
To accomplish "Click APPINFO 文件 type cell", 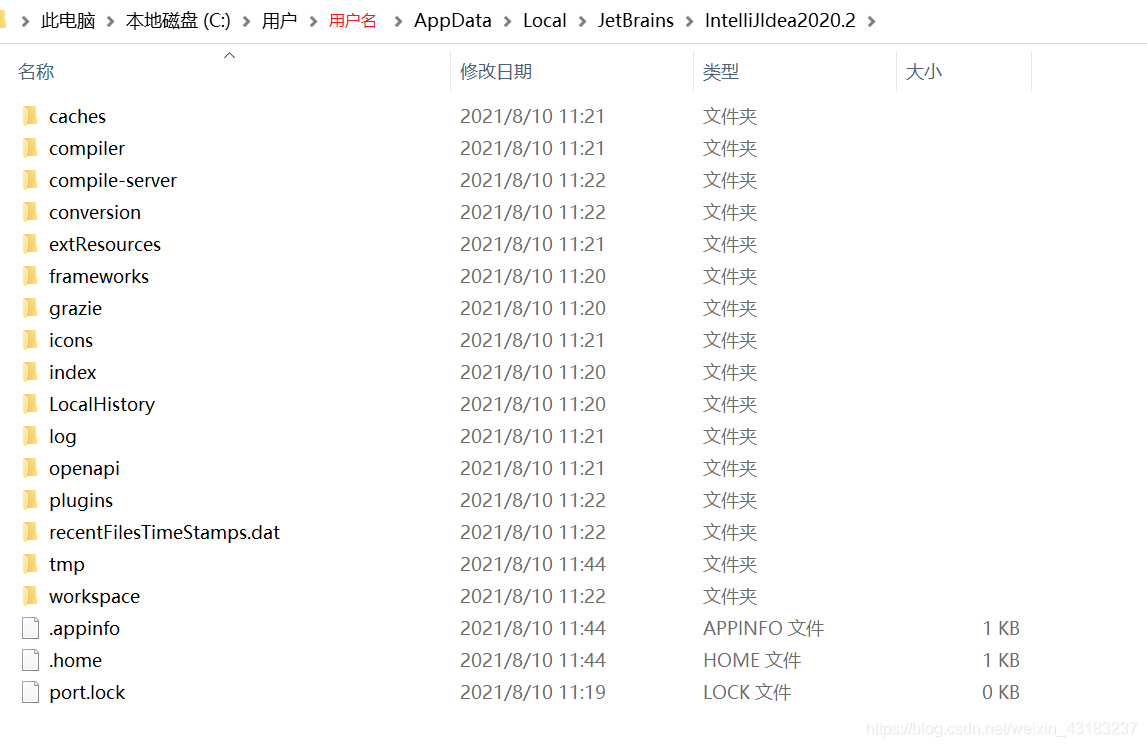I will 764,628.
